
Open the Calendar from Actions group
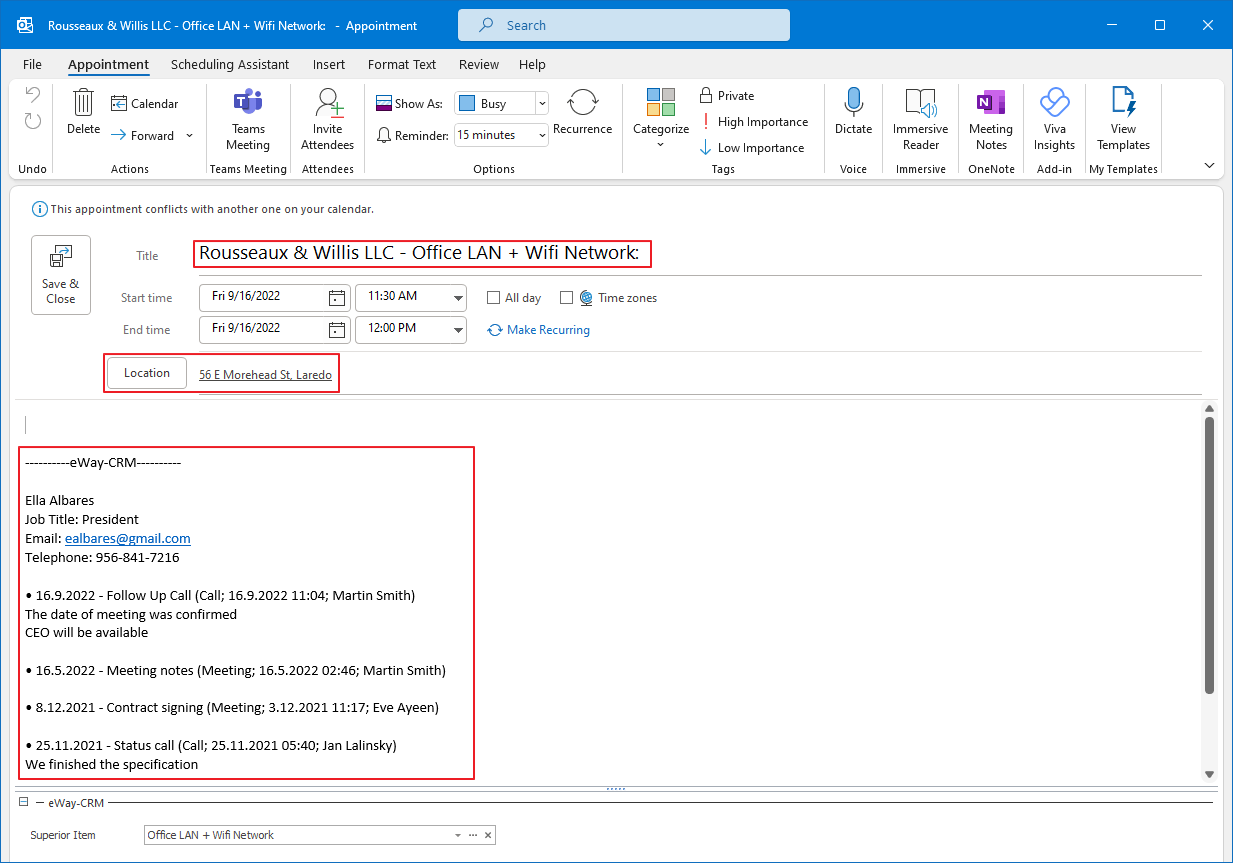pyautogui.click(x=145, y=103)
